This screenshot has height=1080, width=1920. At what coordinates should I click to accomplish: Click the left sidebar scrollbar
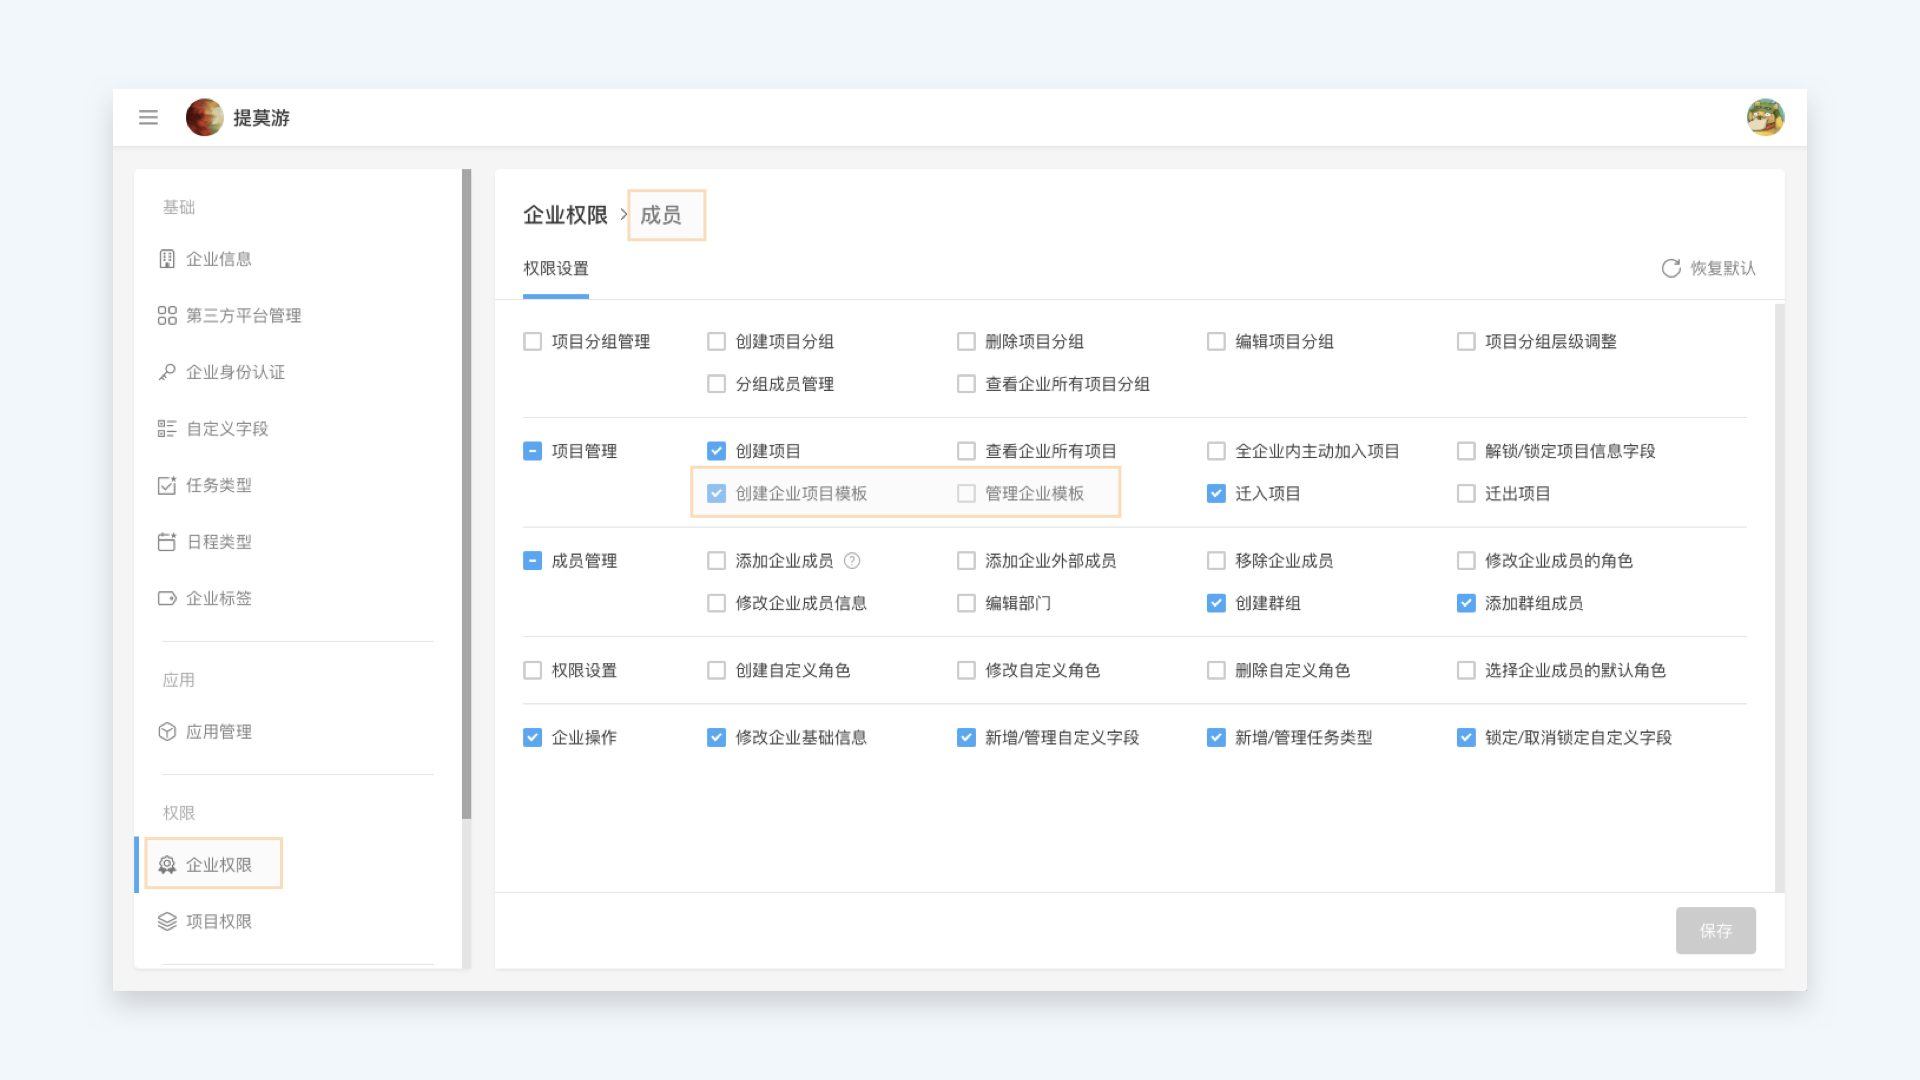pos(466,494)
